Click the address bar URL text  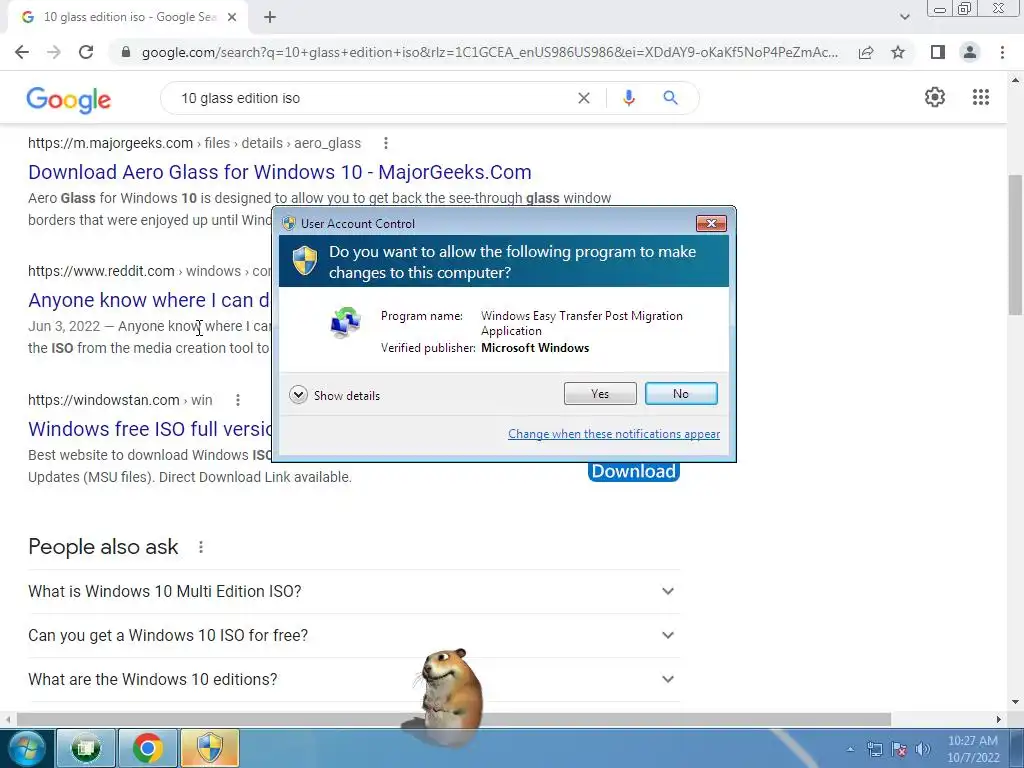tap(490, 52)
